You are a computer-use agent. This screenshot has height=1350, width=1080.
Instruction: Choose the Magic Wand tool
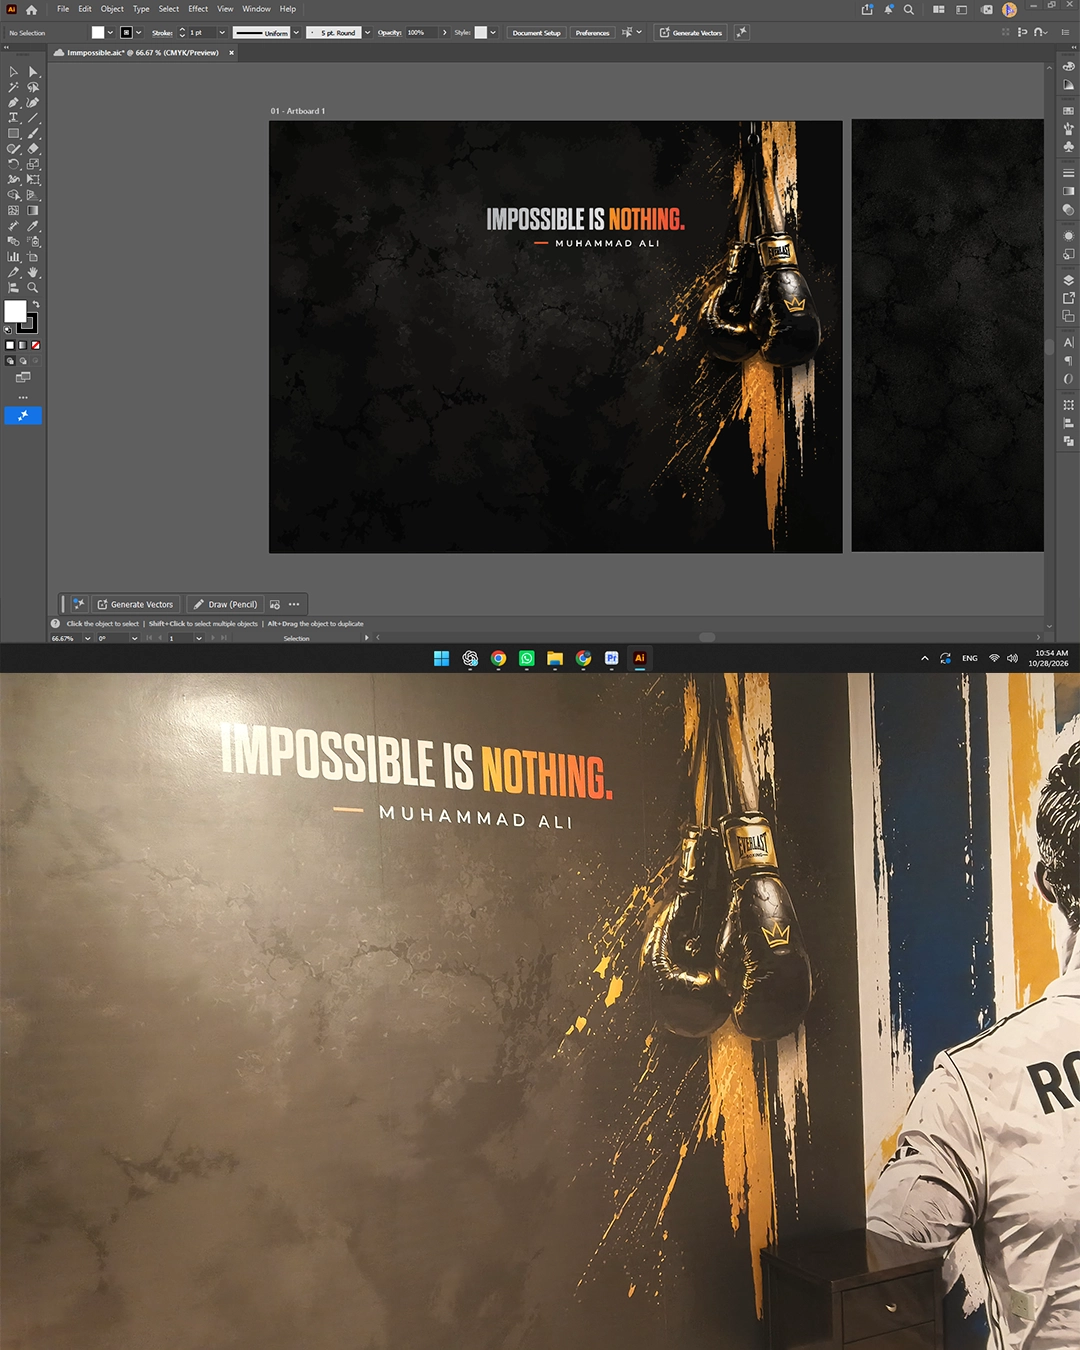(13, 87)
